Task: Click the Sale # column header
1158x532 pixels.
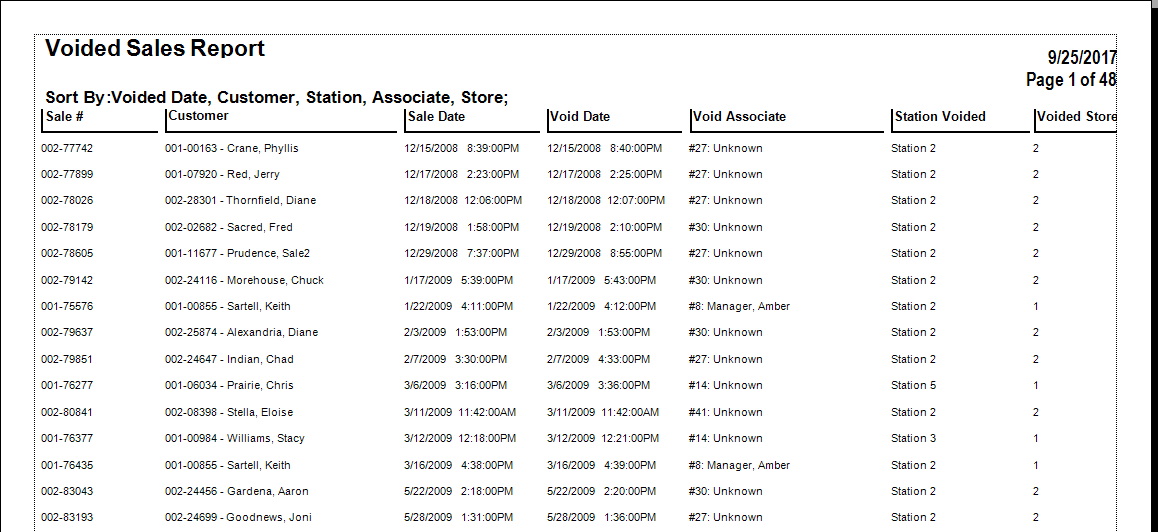Action: (64, 117)
